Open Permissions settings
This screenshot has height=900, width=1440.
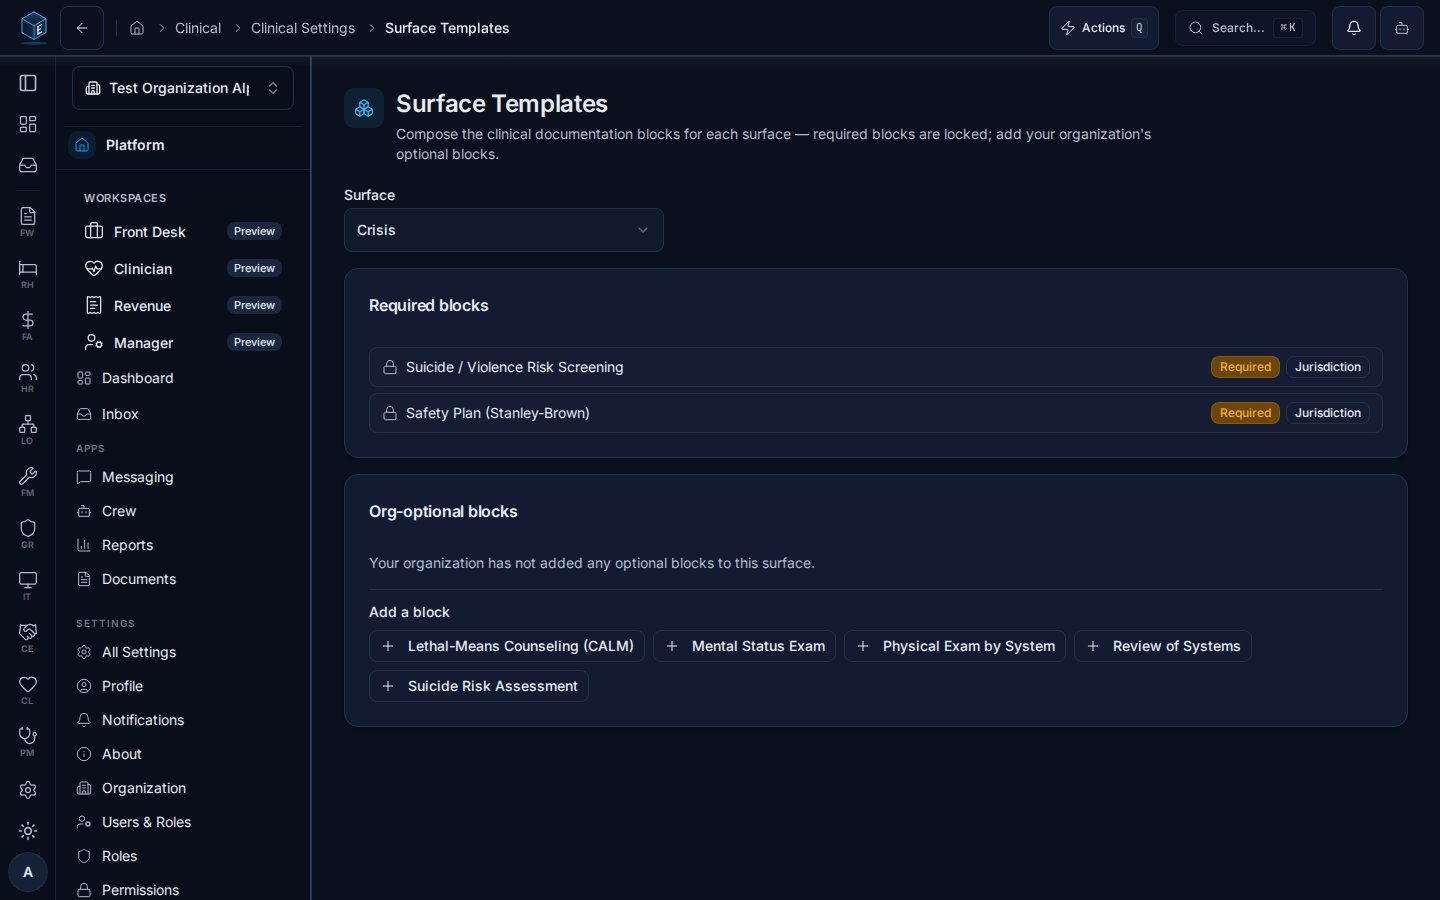pyautogui.click(x=183, y=890)
